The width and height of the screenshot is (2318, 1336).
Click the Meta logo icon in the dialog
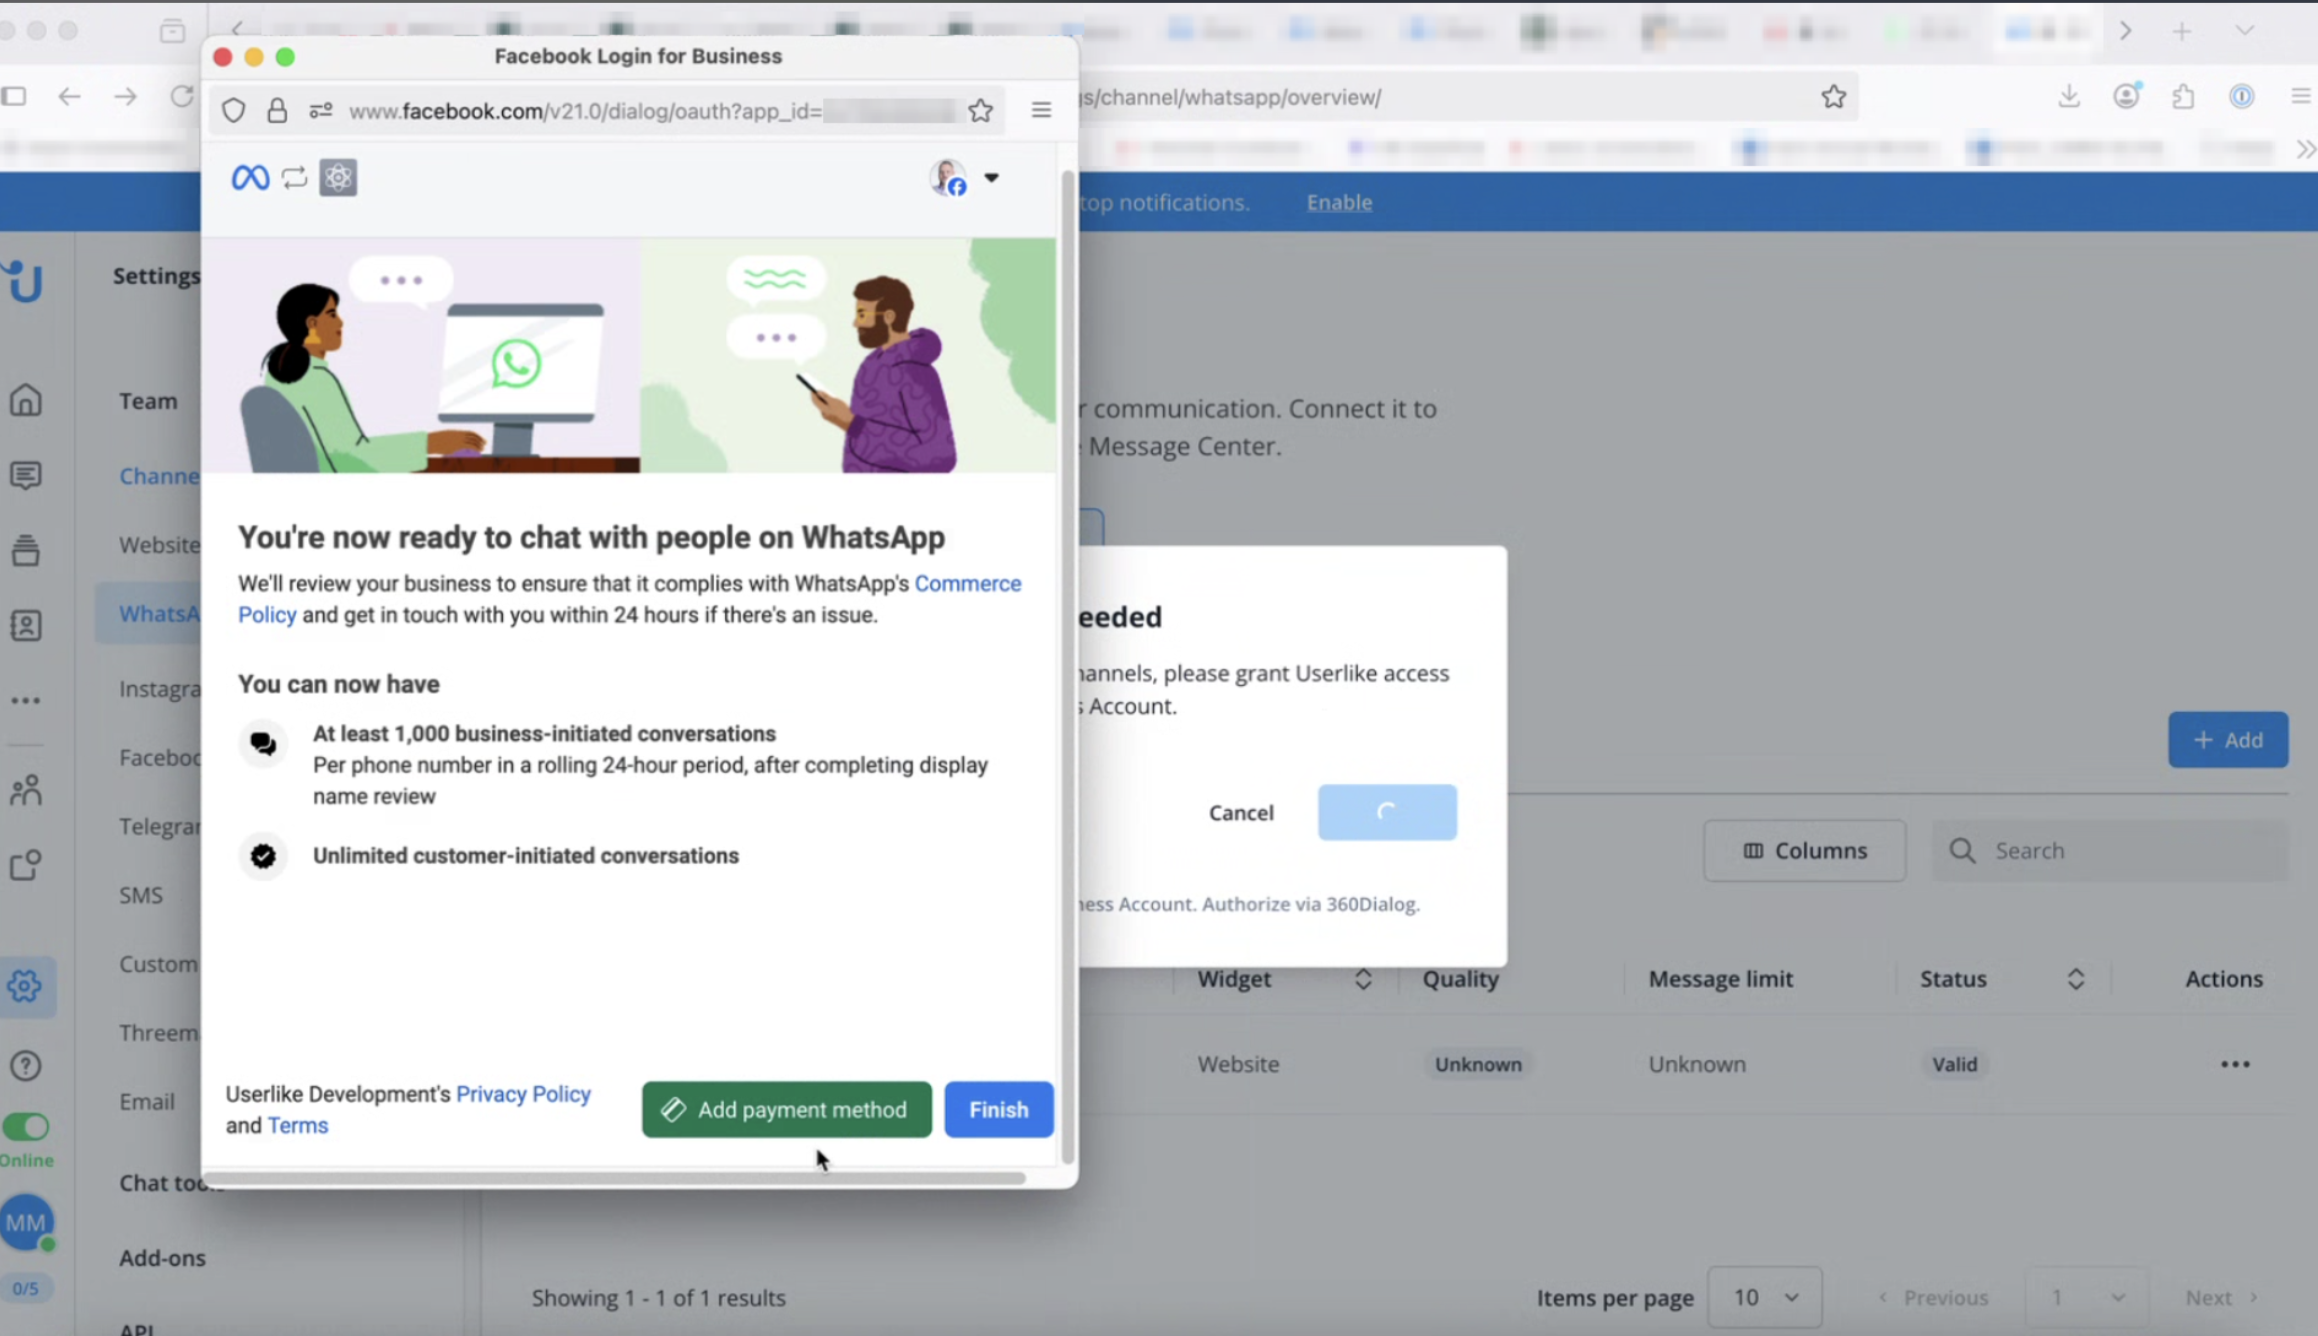250,178
